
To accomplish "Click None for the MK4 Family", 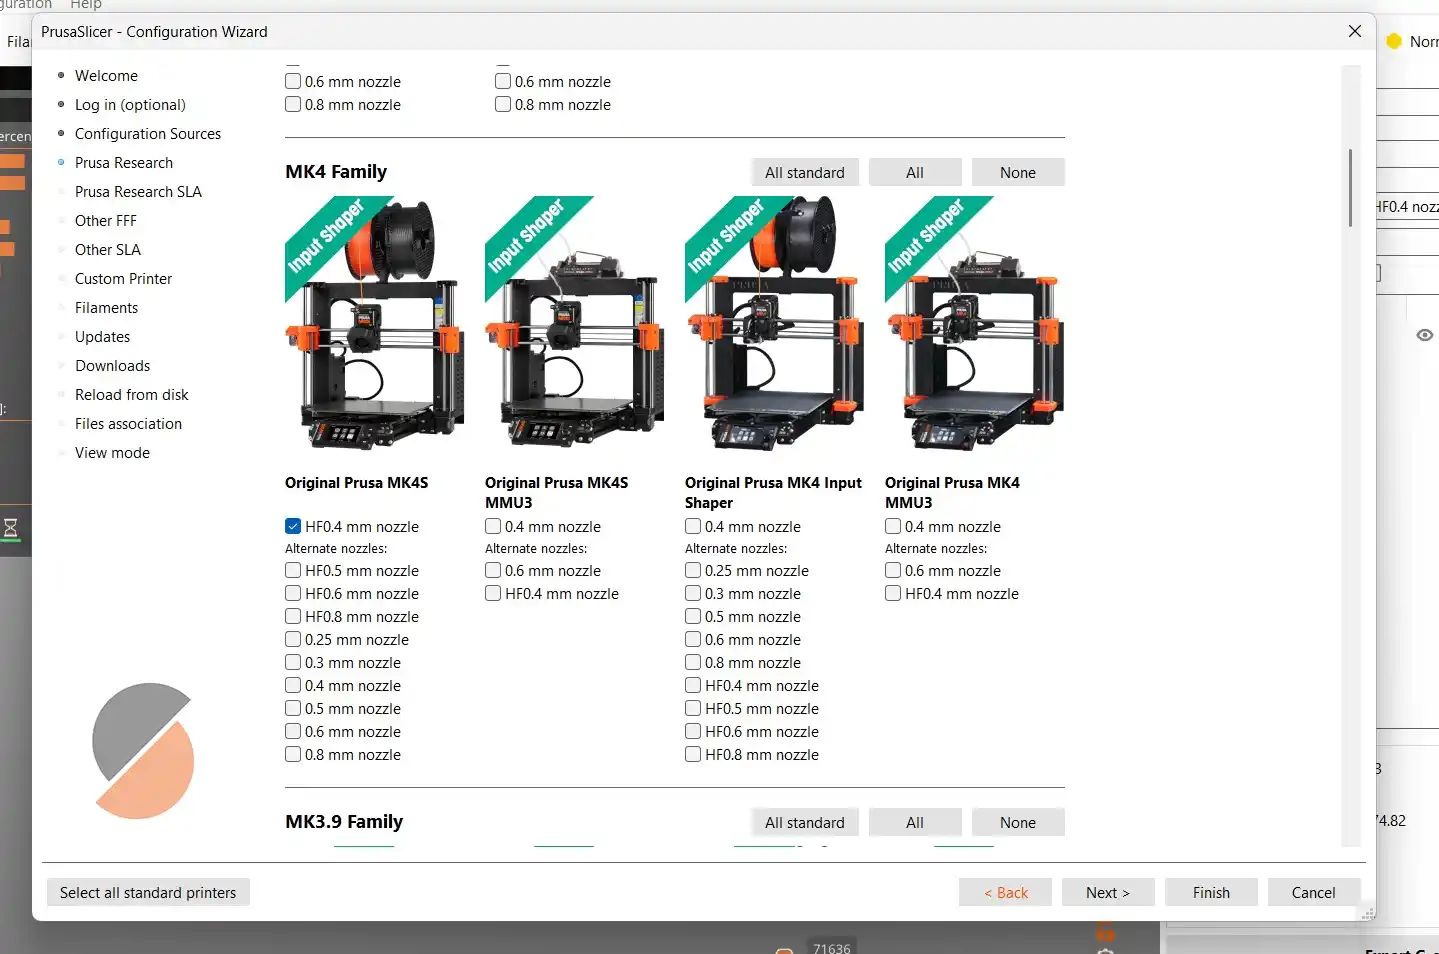I will pyautogui.click(x=1018, y=172).
